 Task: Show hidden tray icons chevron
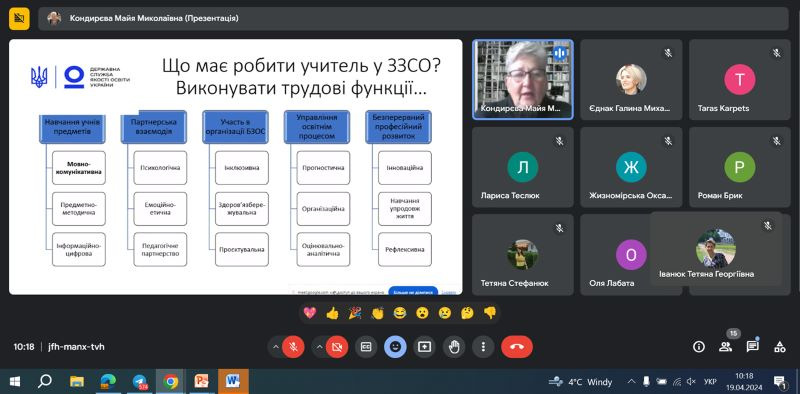click(631, 381)
